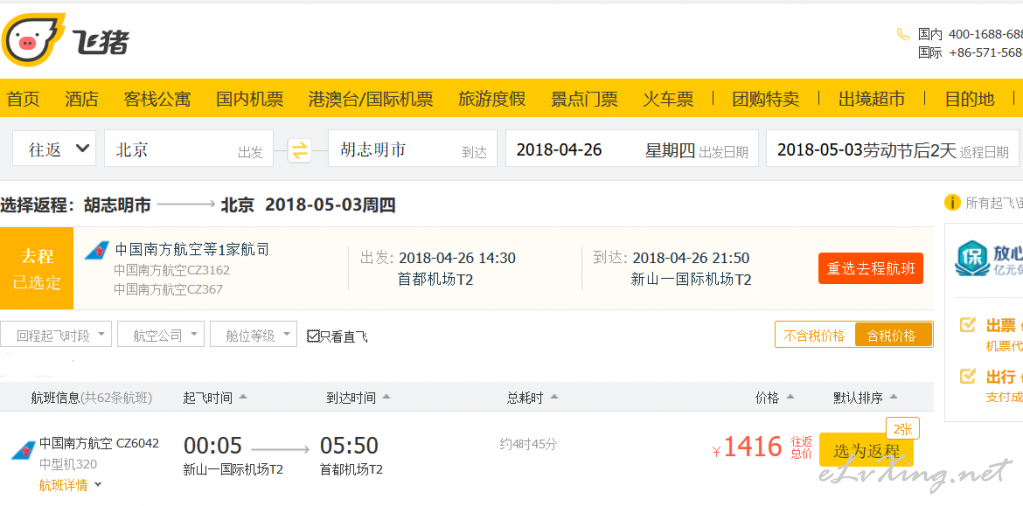Viewport: 1023px width, 506px height.
Task: Click departure date field 2018-04-26
Action: click(632, 149)
